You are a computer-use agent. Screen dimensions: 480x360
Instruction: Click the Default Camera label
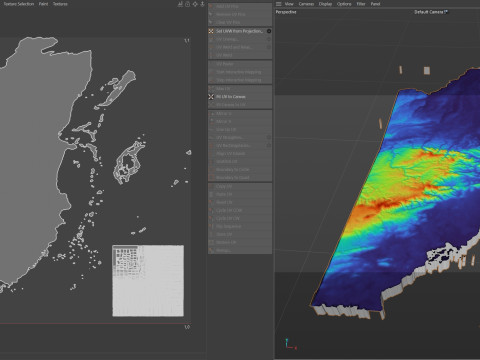(429, 12)
